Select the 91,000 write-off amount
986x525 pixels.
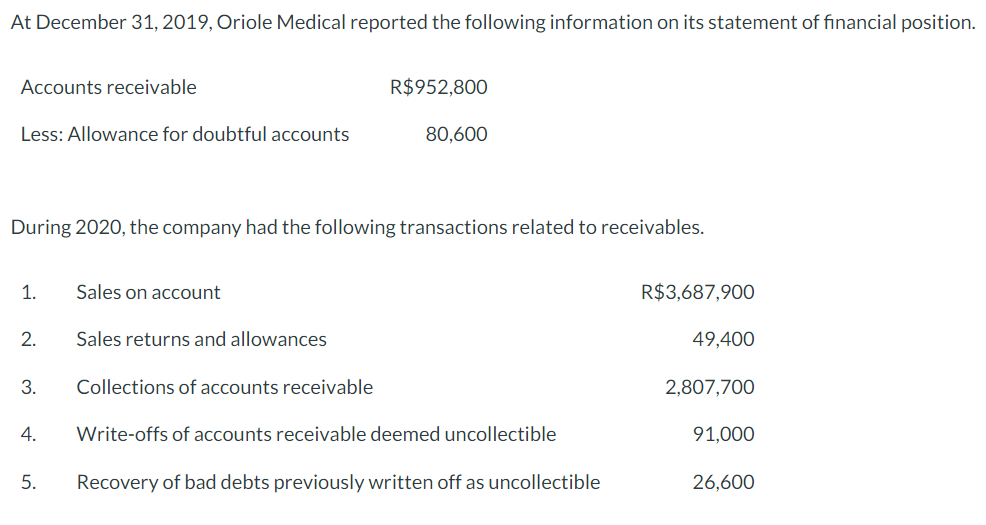pyautogui.click(x=723, y=434)
